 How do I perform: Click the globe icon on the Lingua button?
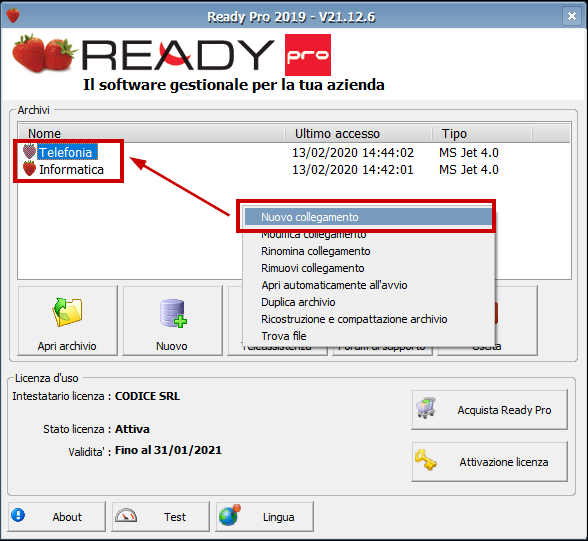coord(230,515)
